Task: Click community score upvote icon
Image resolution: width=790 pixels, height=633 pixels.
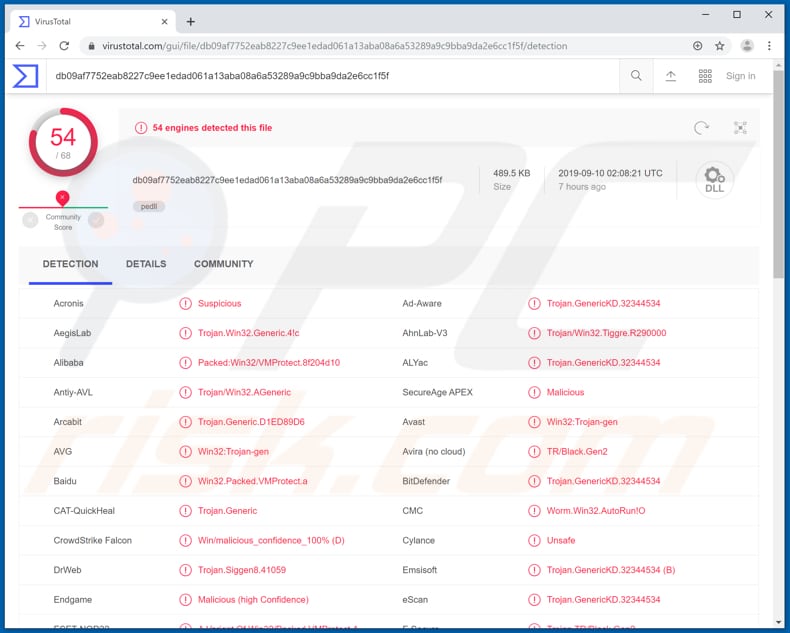Action: 96,220
